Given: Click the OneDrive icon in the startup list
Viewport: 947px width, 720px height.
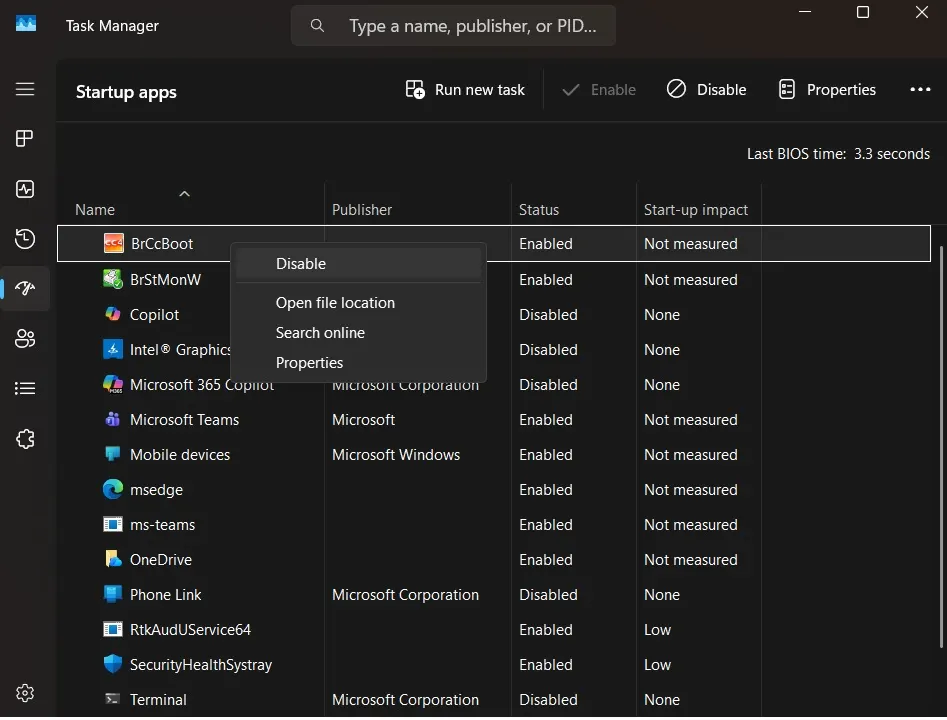Looking at the screenshot, I should 111,559.
